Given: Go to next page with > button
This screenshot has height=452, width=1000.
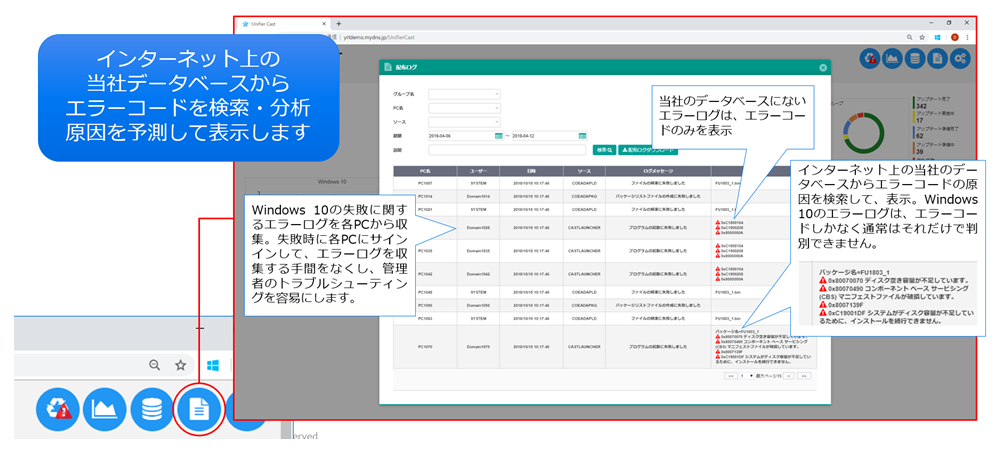Looking at the screenshot, I should coord(790,376).
